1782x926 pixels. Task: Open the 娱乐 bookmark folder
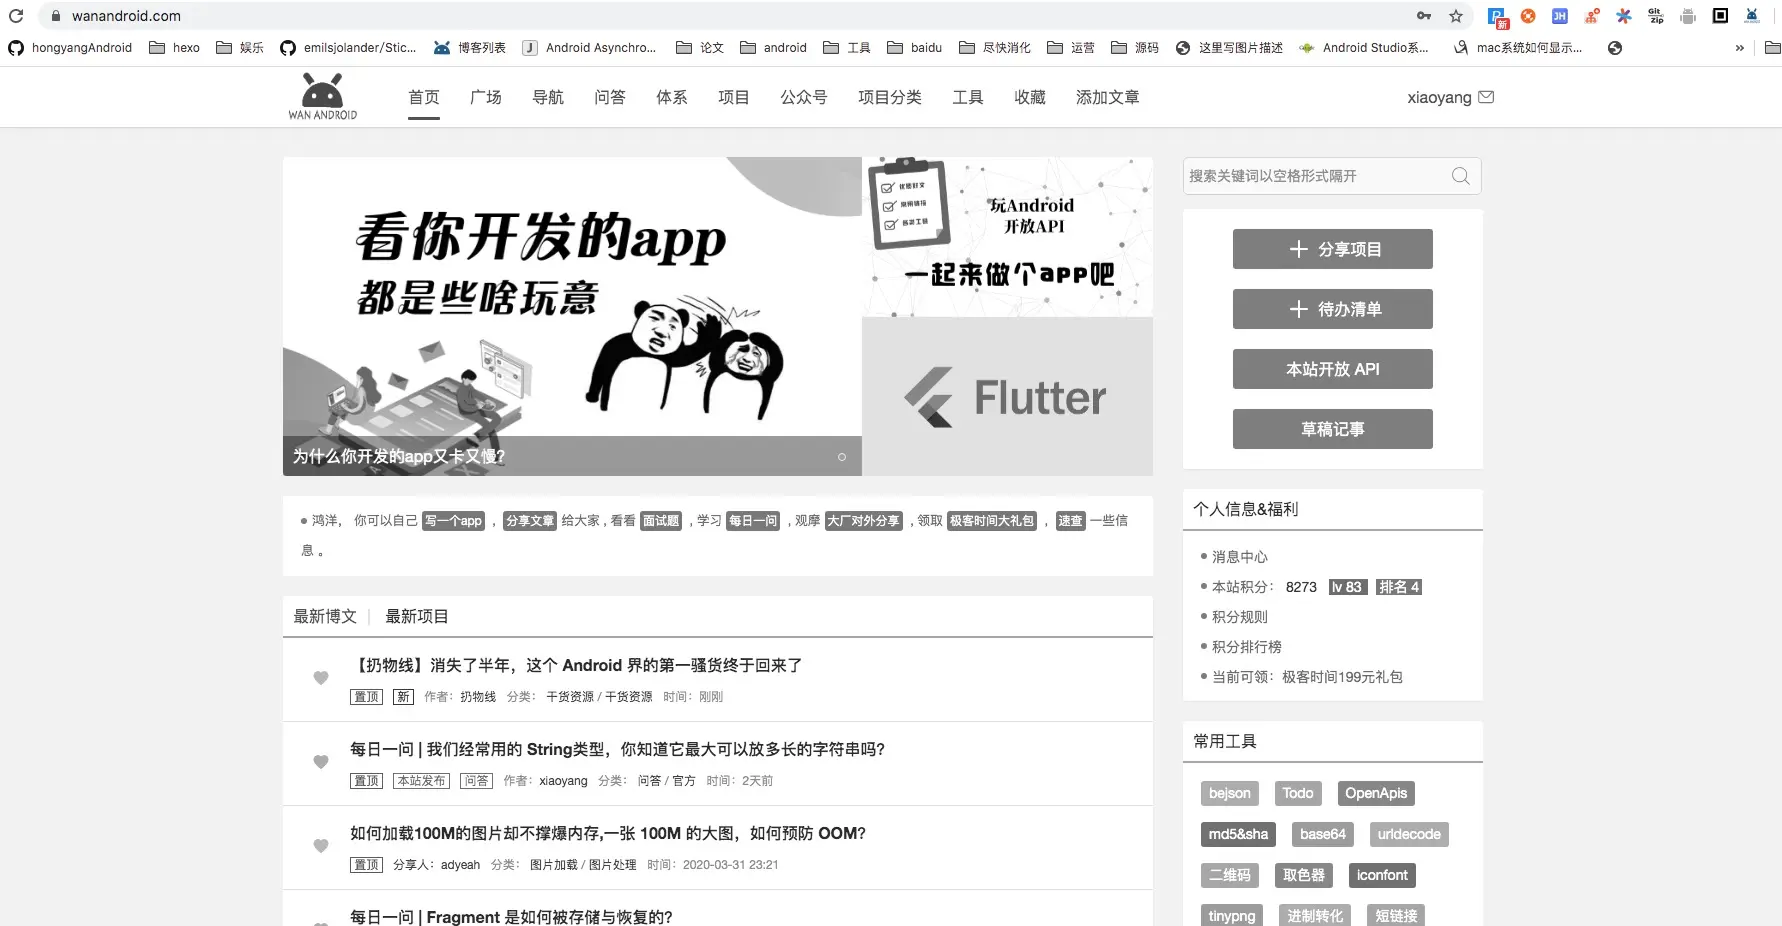click(240, 48)
